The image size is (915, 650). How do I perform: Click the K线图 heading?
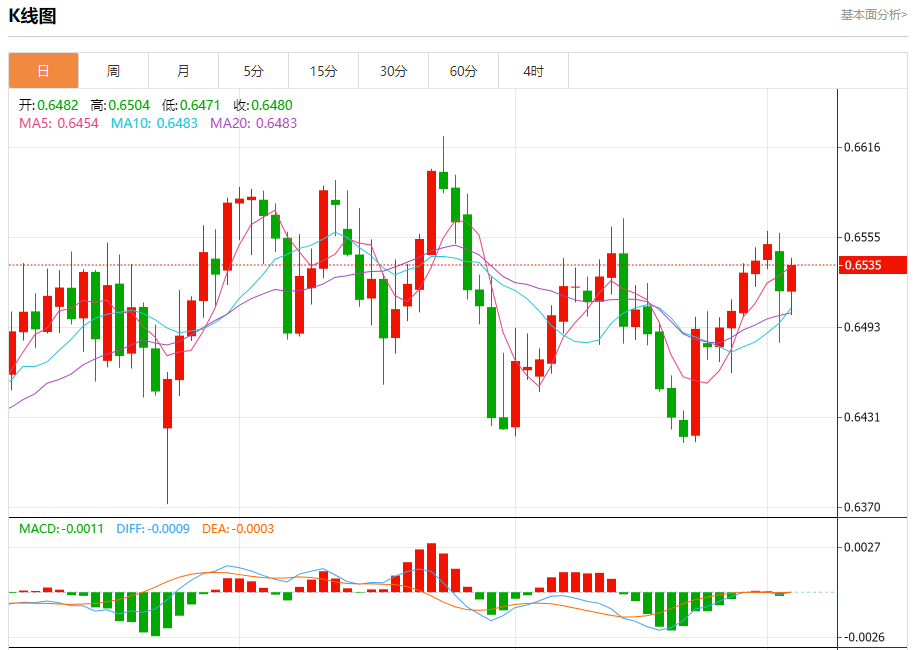32,16
